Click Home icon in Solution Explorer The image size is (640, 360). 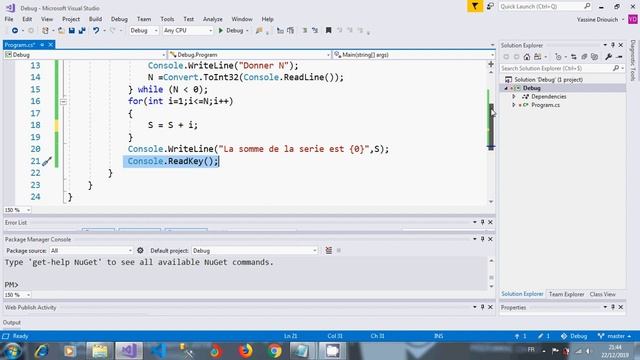coord(527,57)
